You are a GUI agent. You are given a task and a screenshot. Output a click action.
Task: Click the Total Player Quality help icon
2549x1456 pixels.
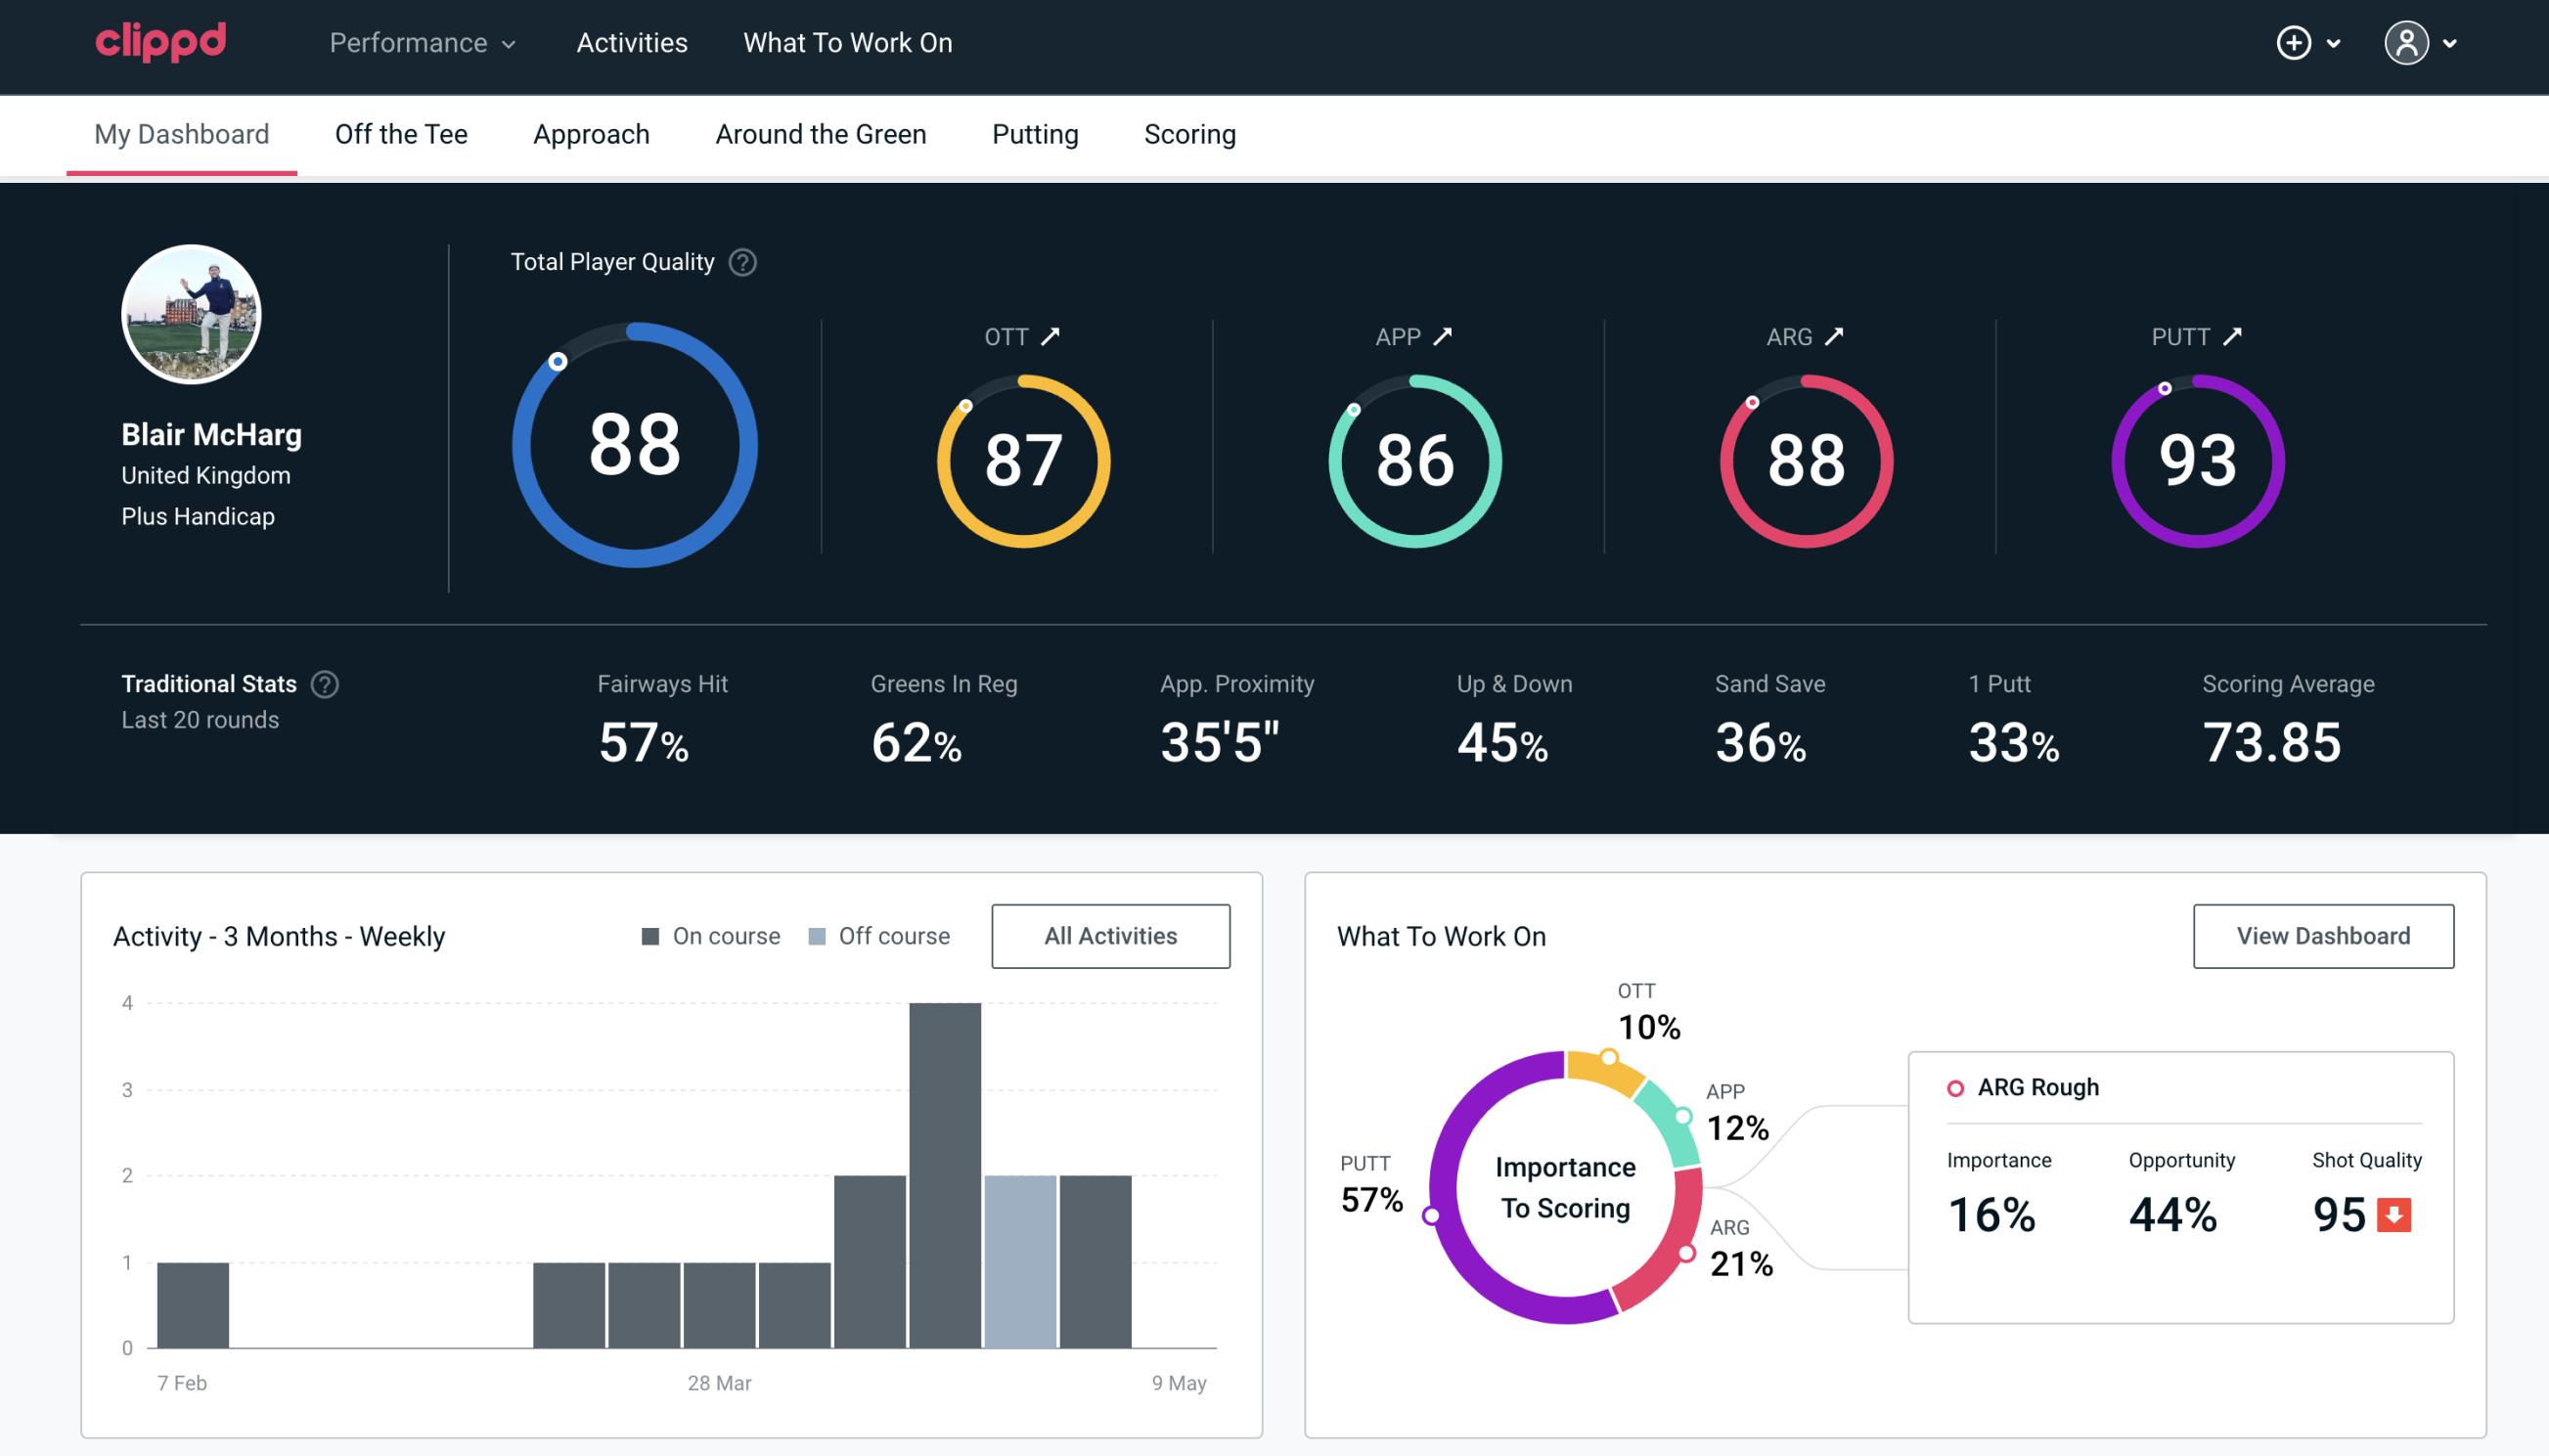740,262
